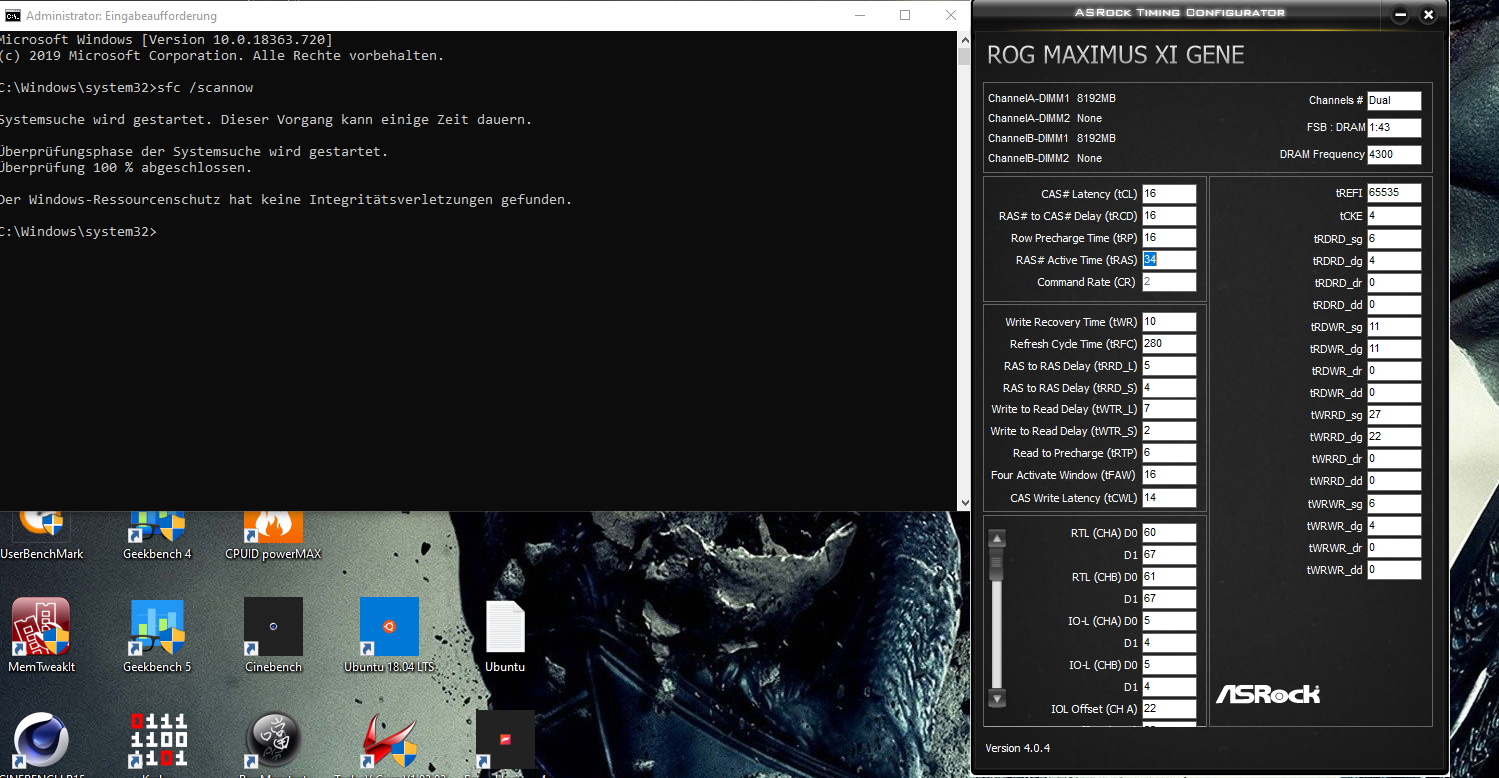The width and height of the screenshot is (1499, 778).
Task: Click the Write Recovery Time (tWR) field
Action: pyautogui.click(x=1169, y=322)
